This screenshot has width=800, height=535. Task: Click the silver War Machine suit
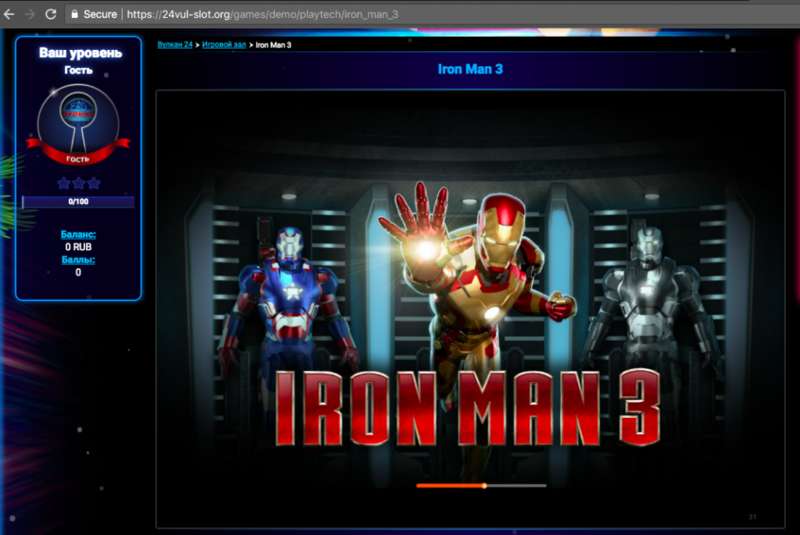(653, 296)
